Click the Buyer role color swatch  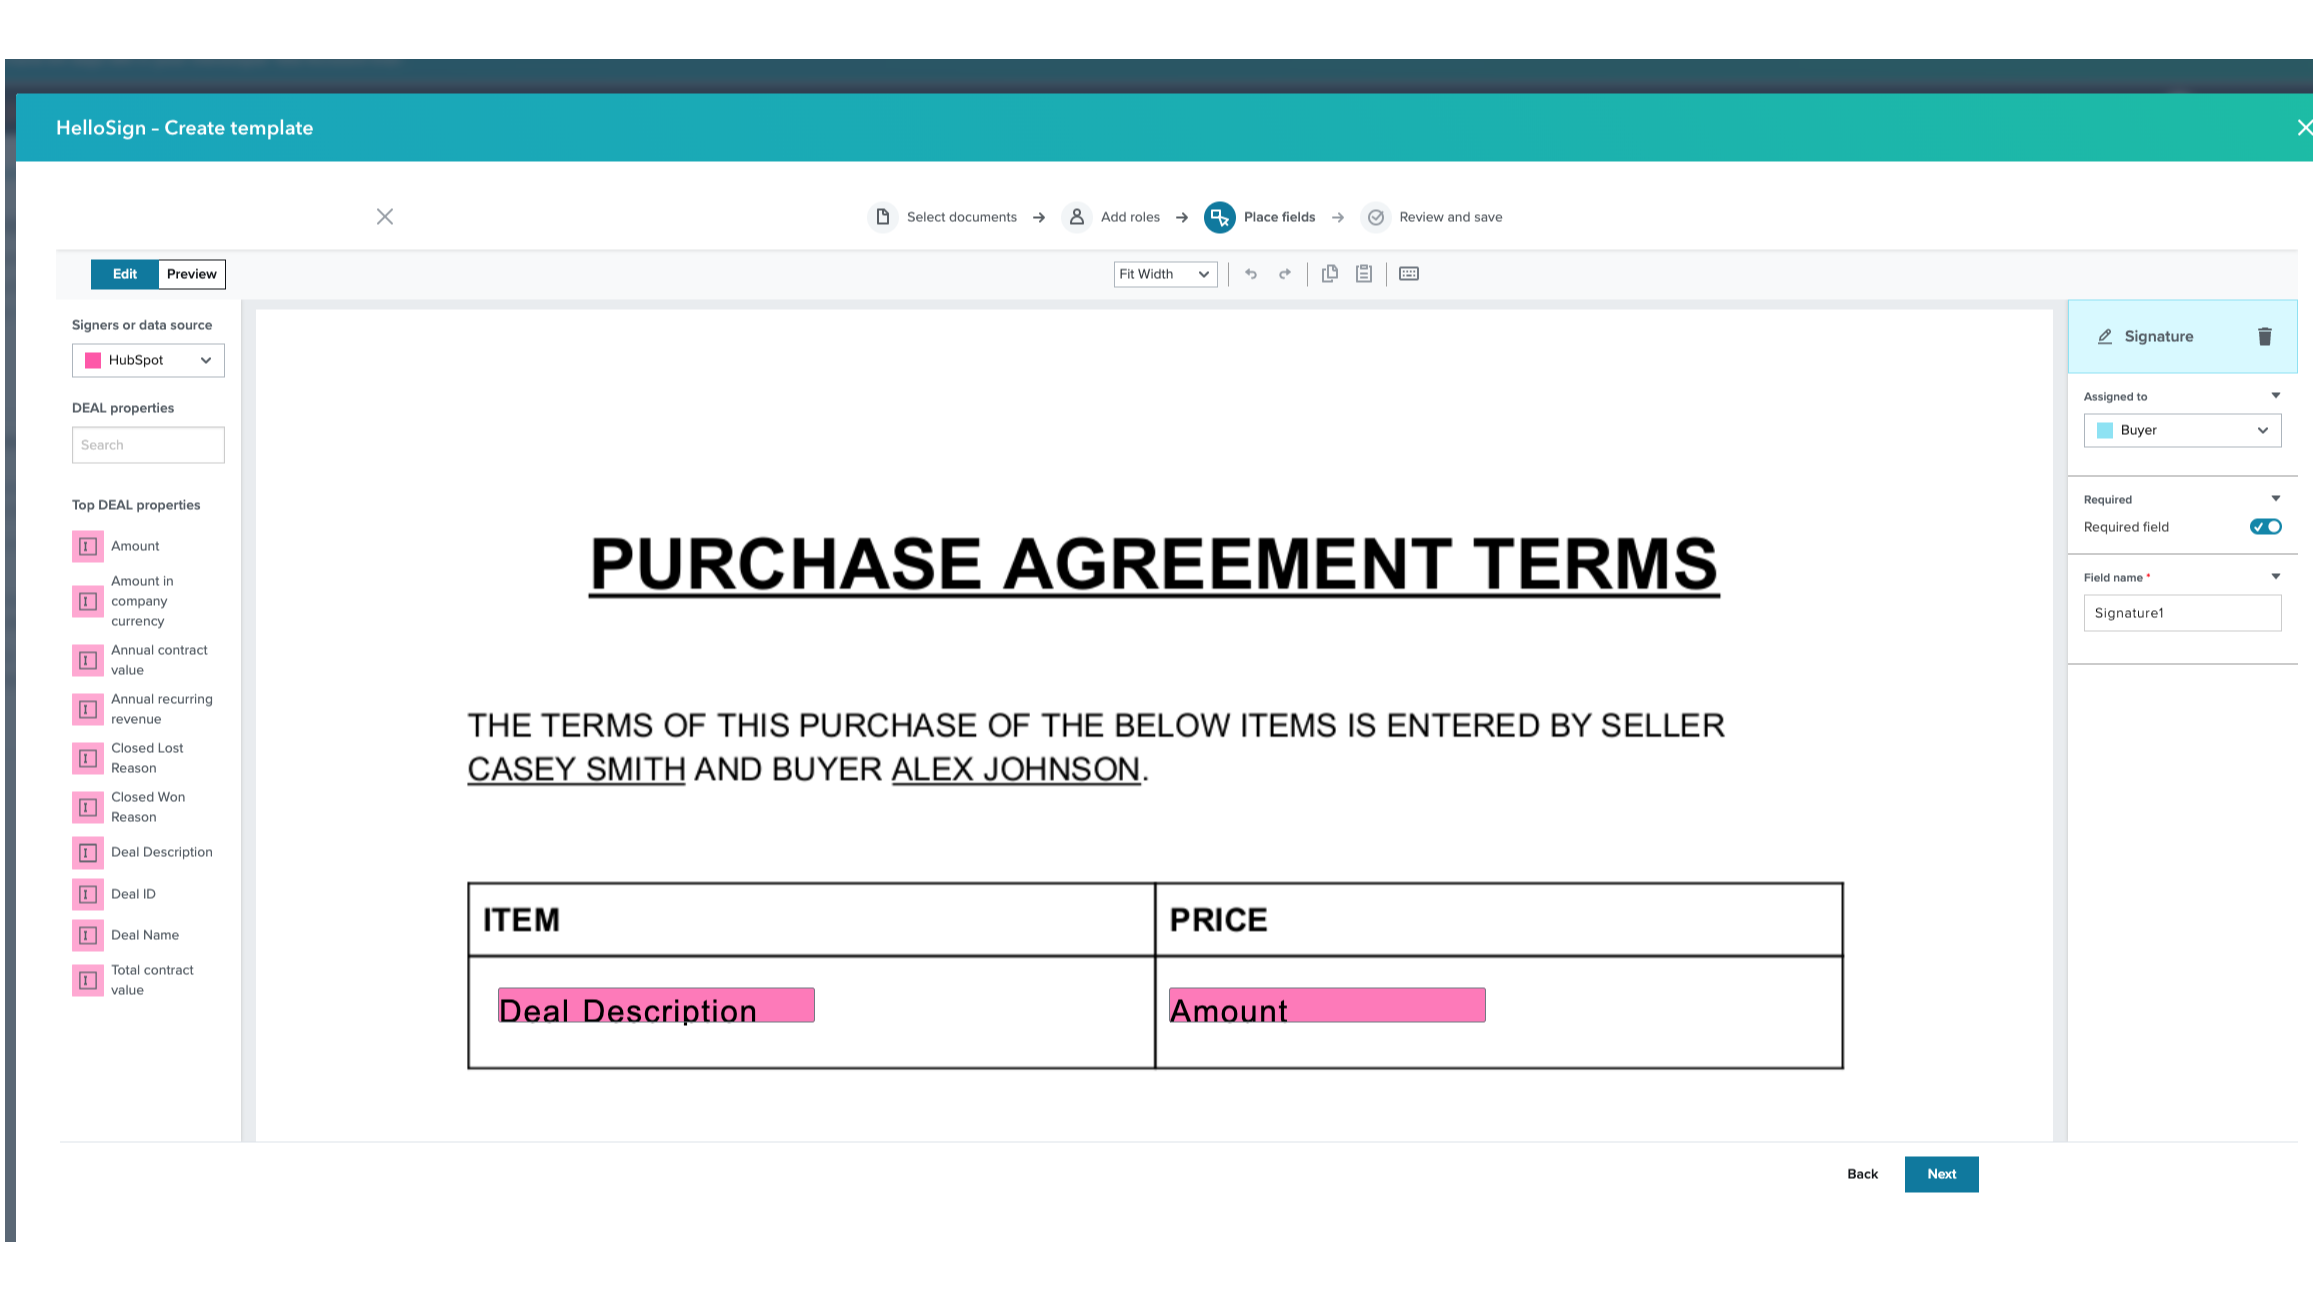[x=2104, y=430]
